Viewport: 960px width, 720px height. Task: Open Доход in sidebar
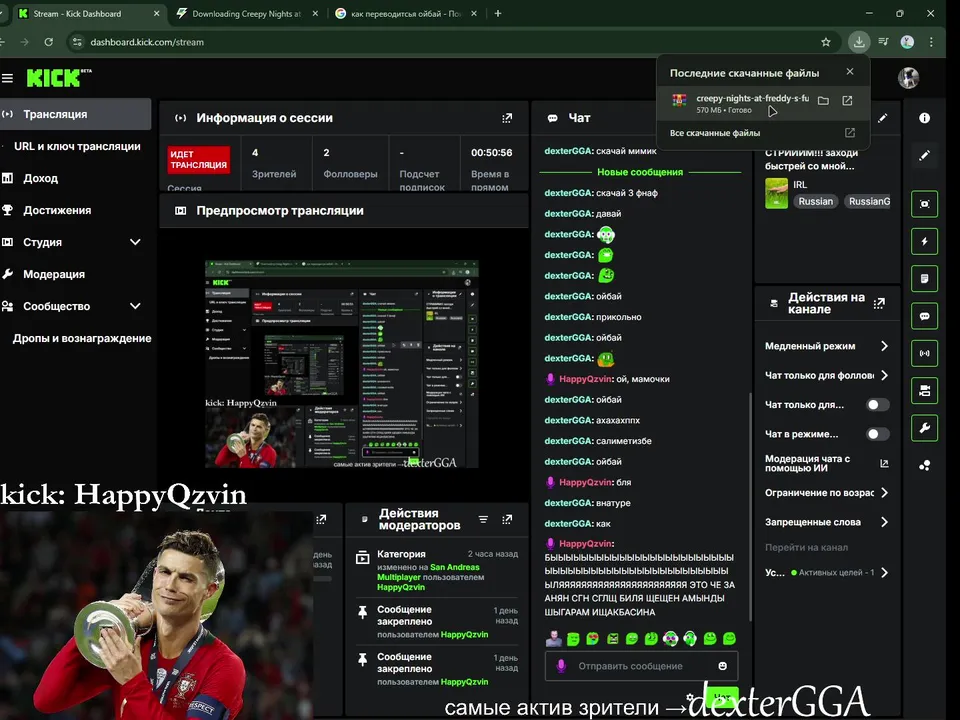tap(40, 178)
